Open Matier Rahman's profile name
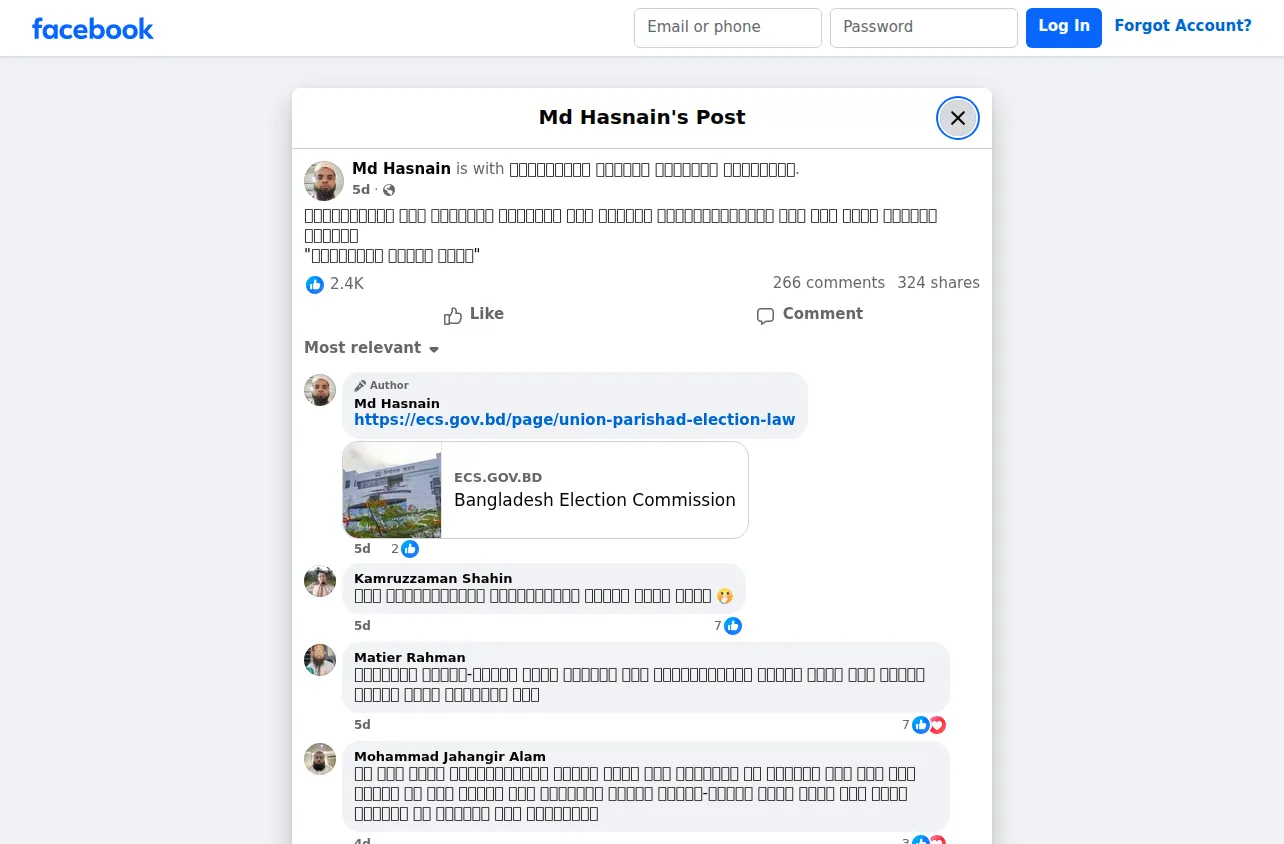Image resolution: width=1284 pixels, height=844 pixels. [410, 658]
